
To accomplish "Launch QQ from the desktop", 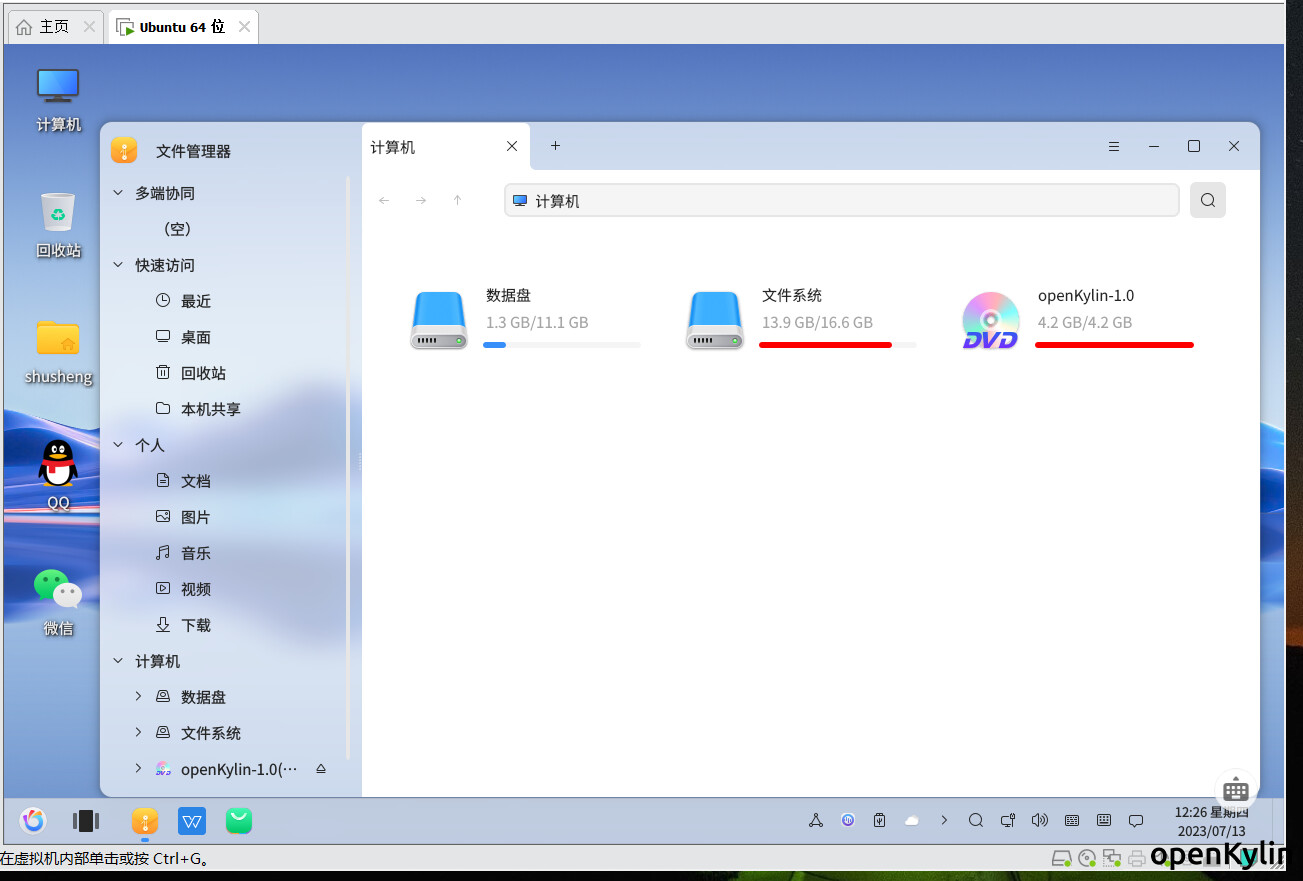I will click(58, 465).
